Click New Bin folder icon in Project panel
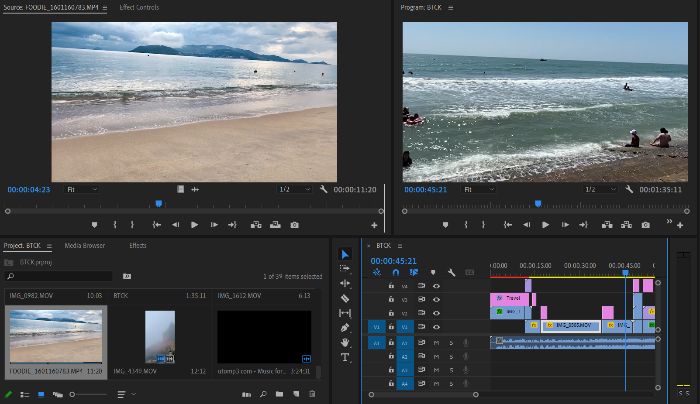 coord(279,394)
